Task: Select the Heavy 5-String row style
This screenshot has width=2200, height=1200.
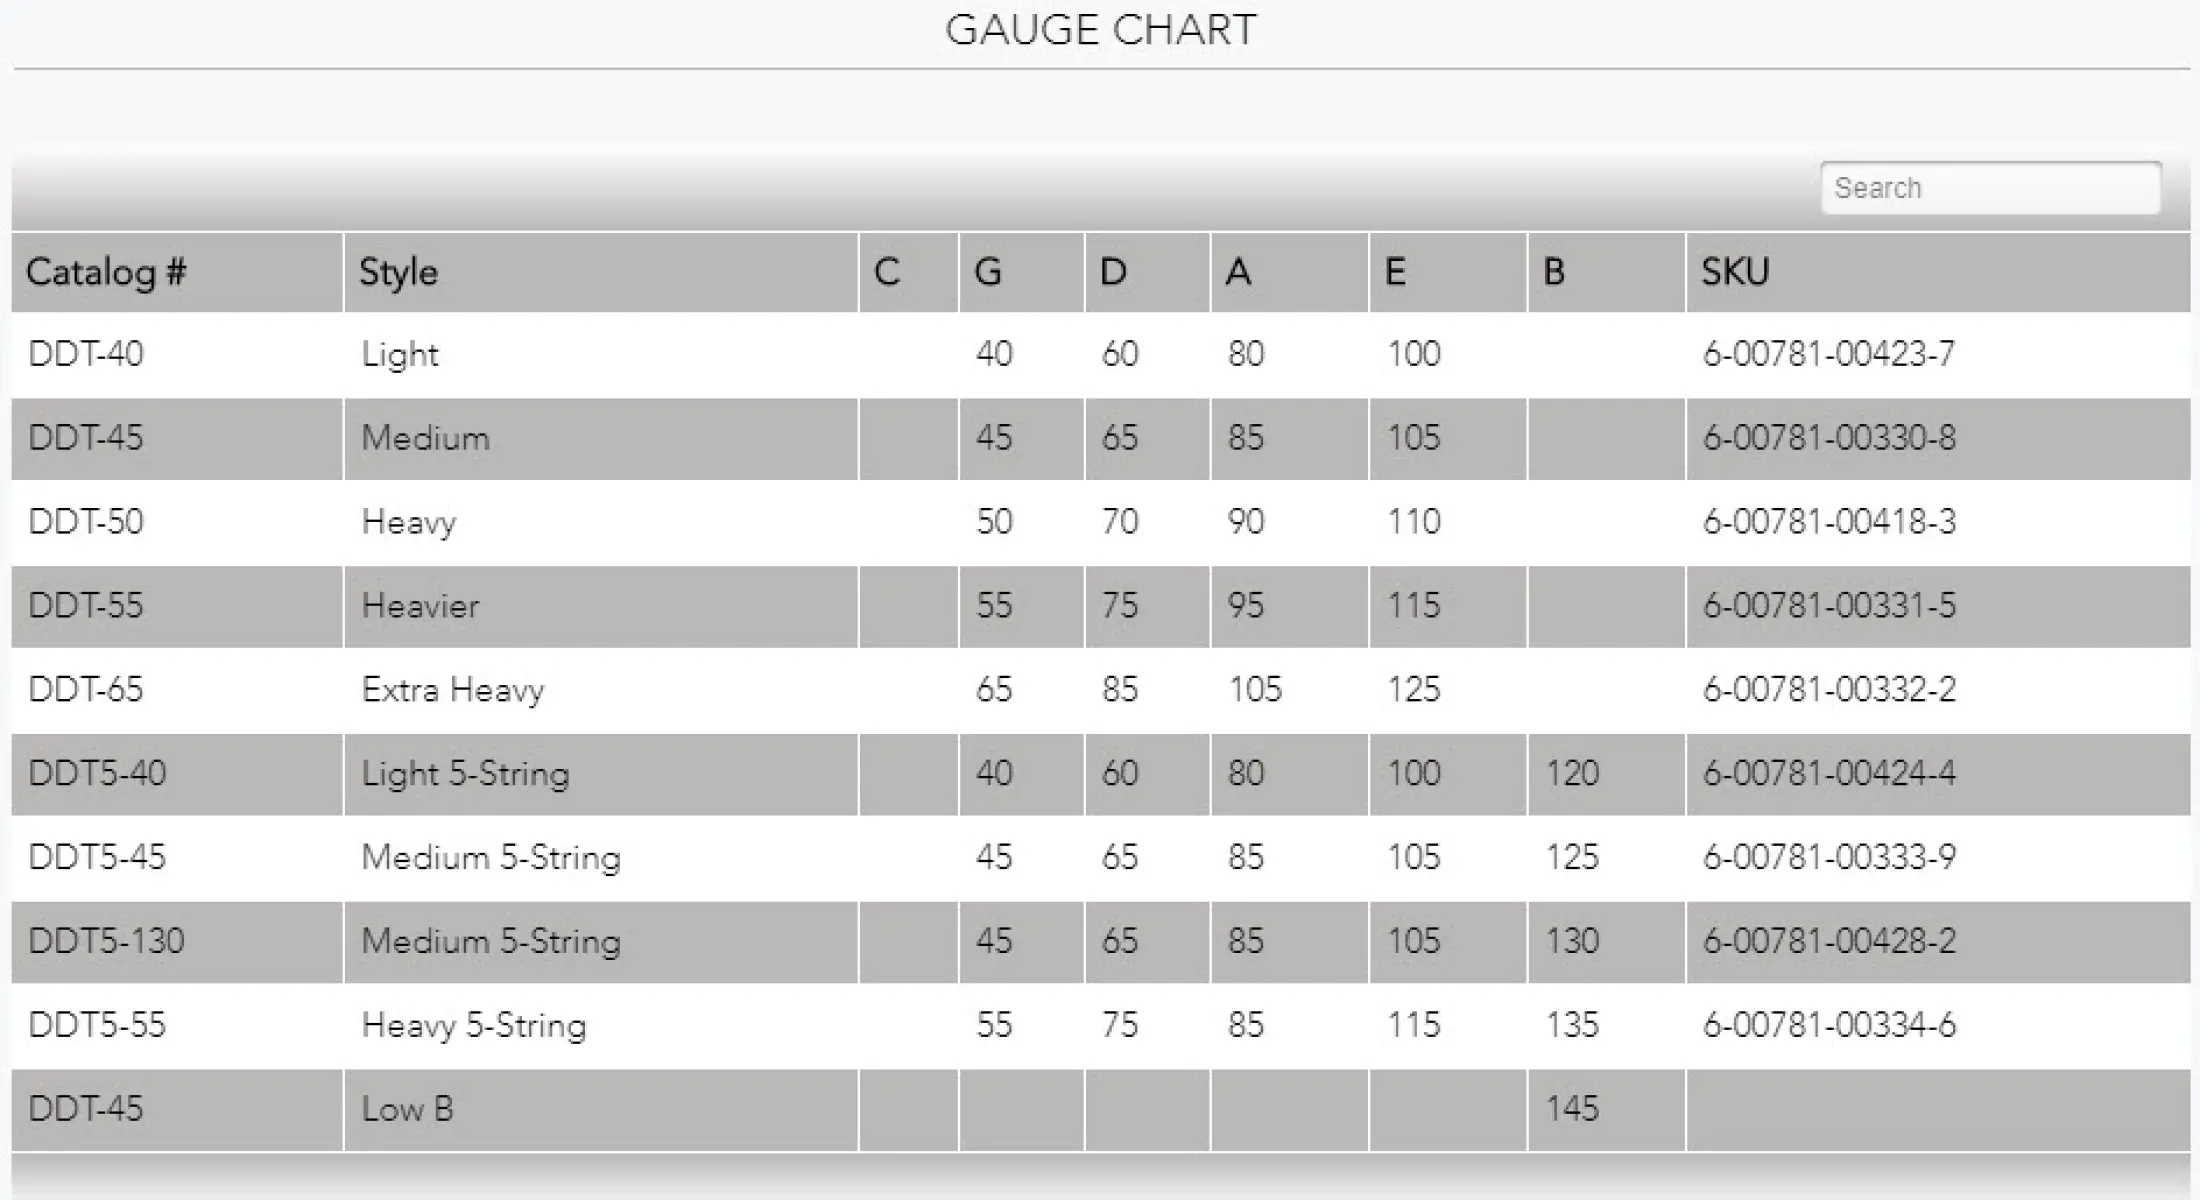Action: pos(474,1026)
